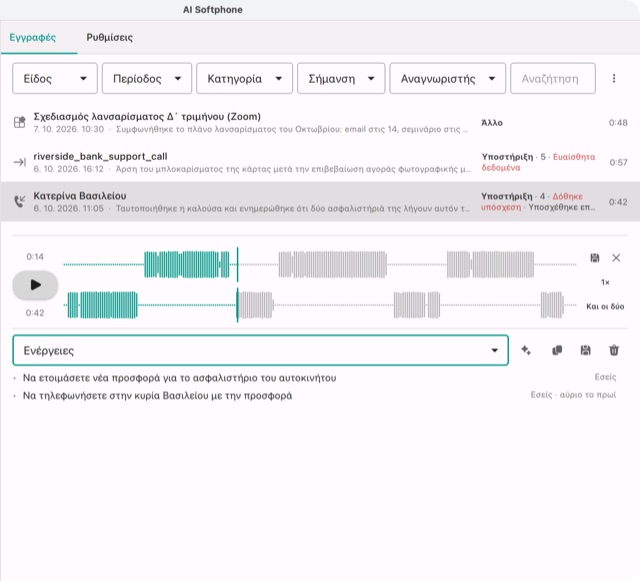
Task: Click the AI sparkle generate icon
Action: click(526, 350)
